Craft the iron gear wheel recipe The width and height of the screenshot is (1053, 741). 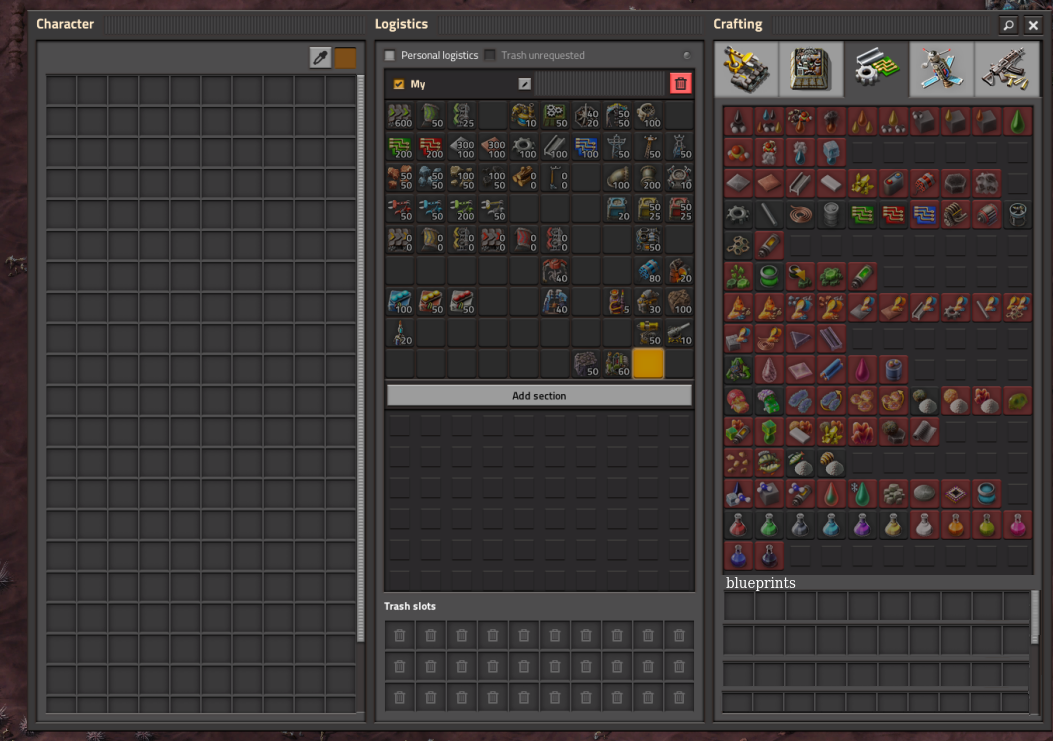click(x=738, y=214)
